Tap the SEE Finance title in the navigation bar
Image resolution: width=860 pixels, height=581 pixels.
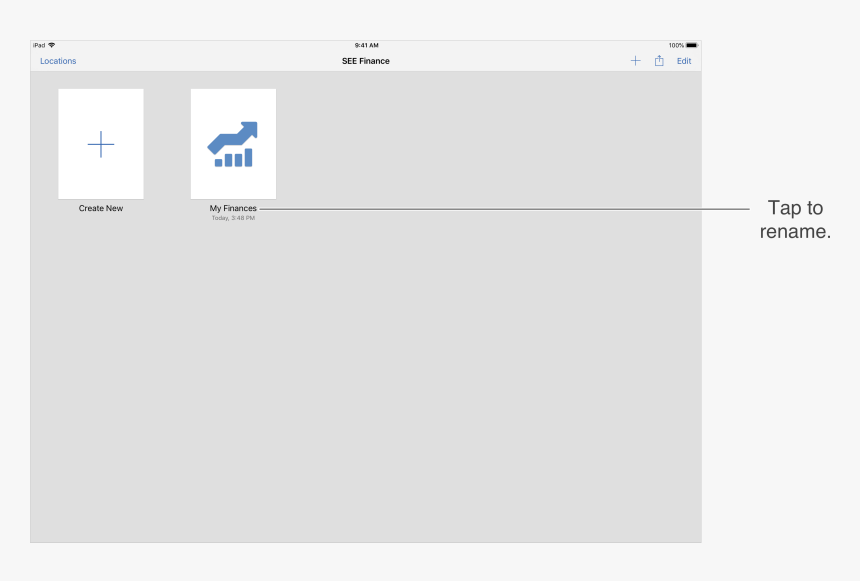click(x=366, y=61)
